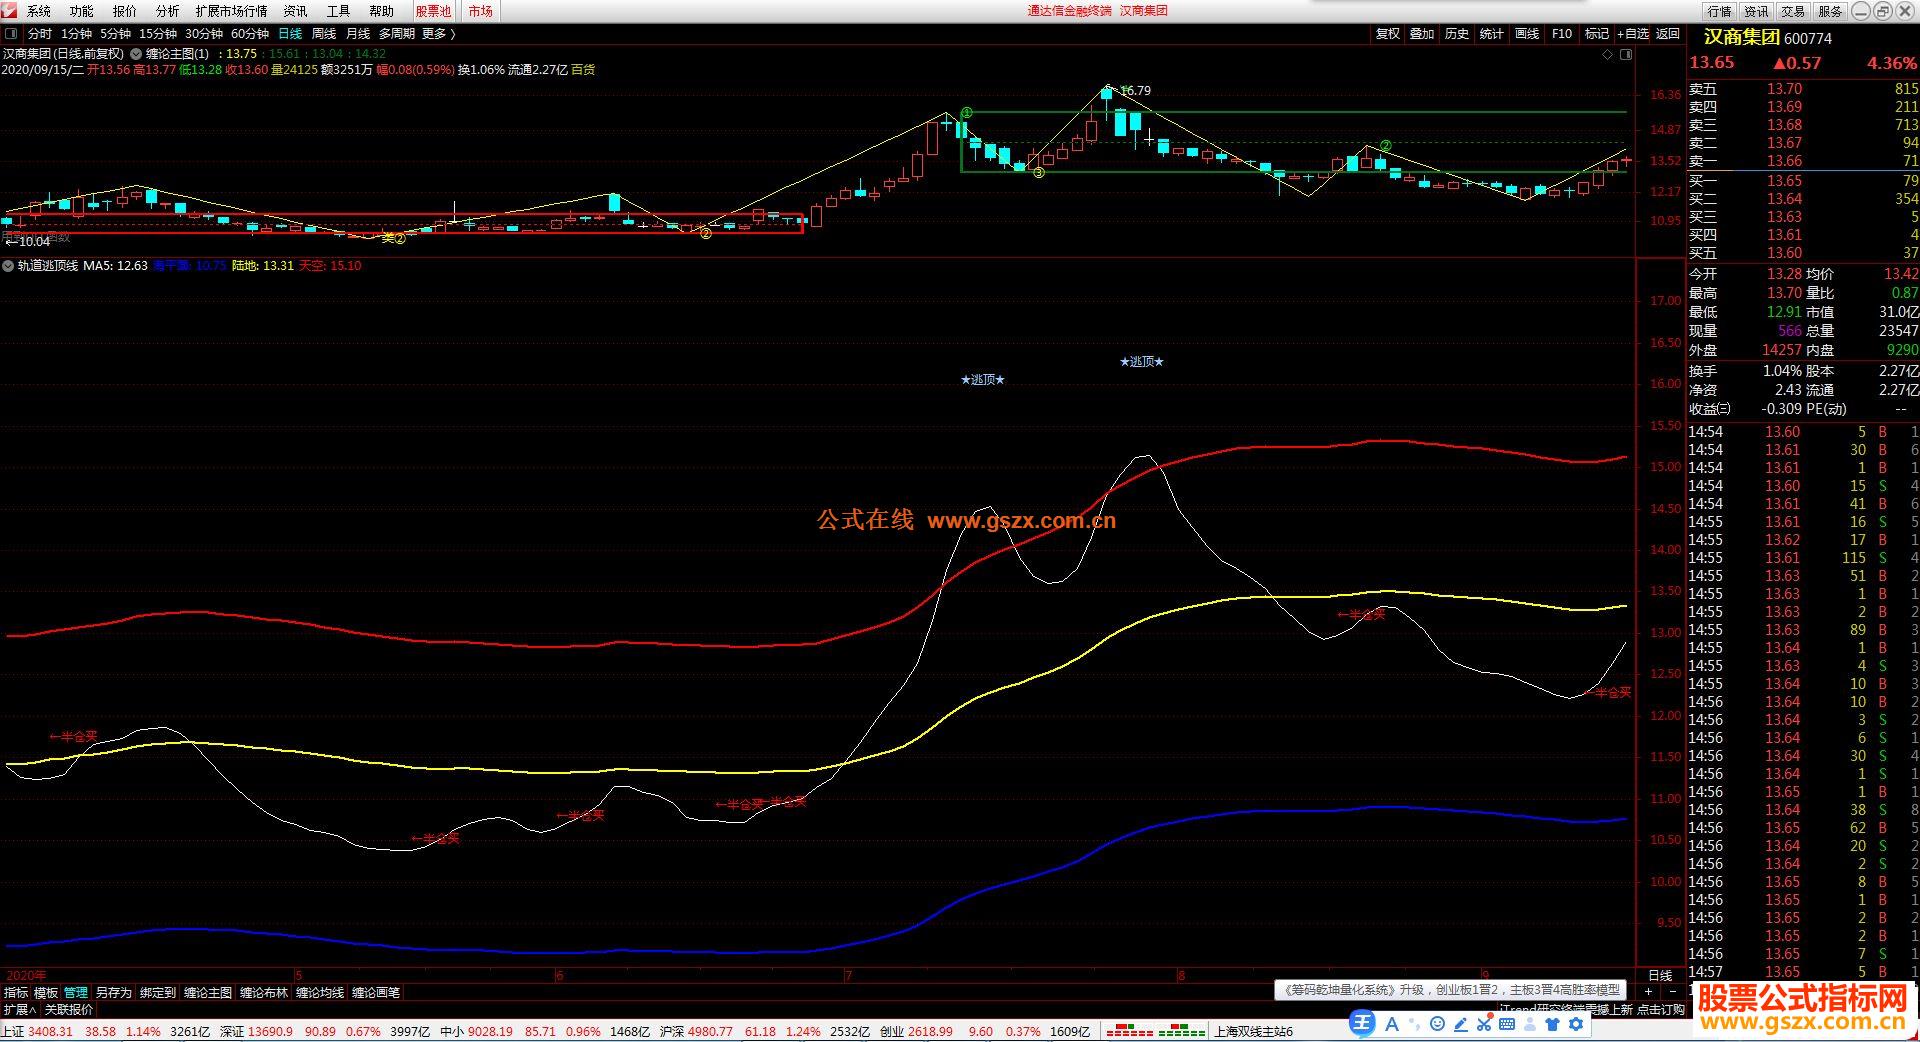Image resolution: width=1920 pixels, height=1042 pixels.
Task: Click the 复权 toolbar button
Action: tap(1388, 34)
